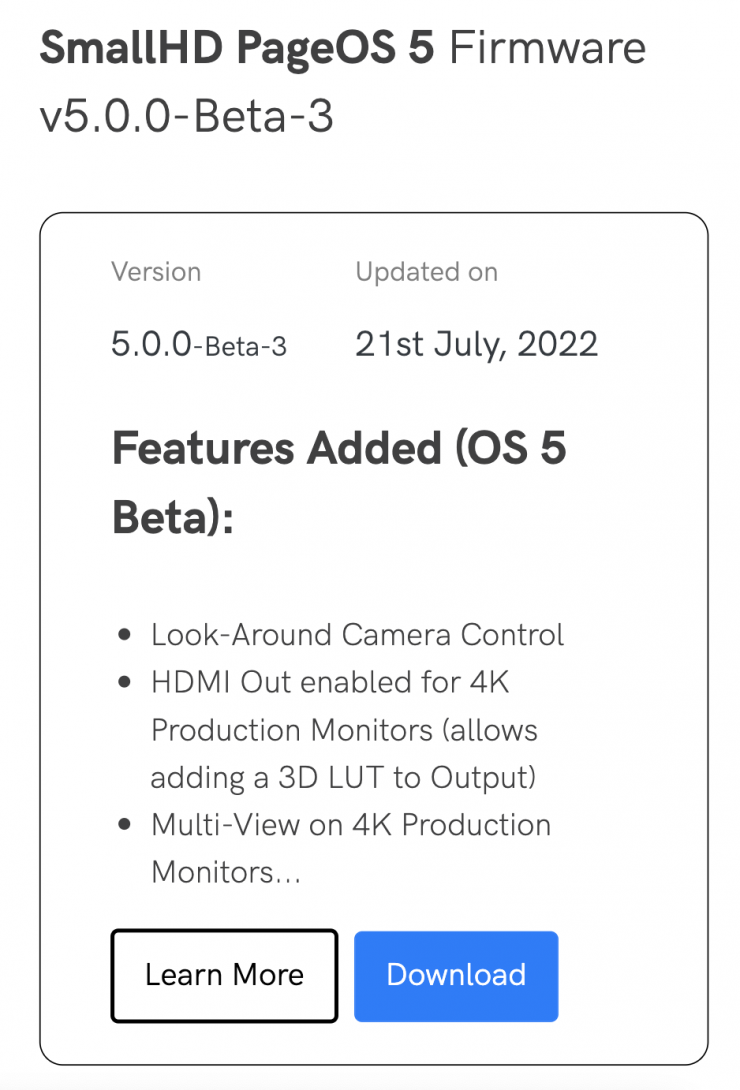Select the "Look-Around Camera Control" list item
Screen dimensions: 740x1090
pos(357,635)
